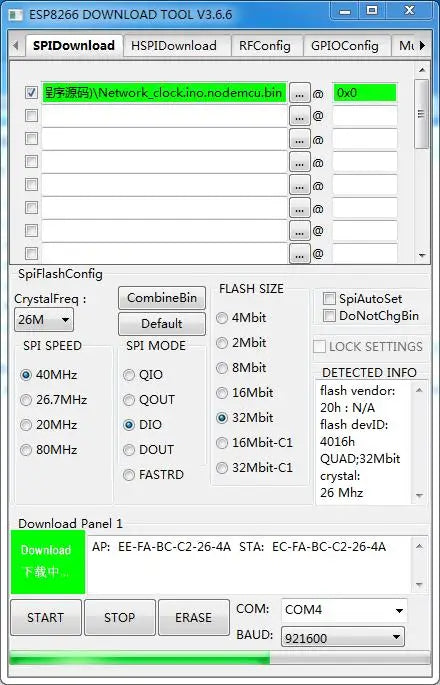
Task: Choose 80MHz SPI speed option
Action: [26, 450]
